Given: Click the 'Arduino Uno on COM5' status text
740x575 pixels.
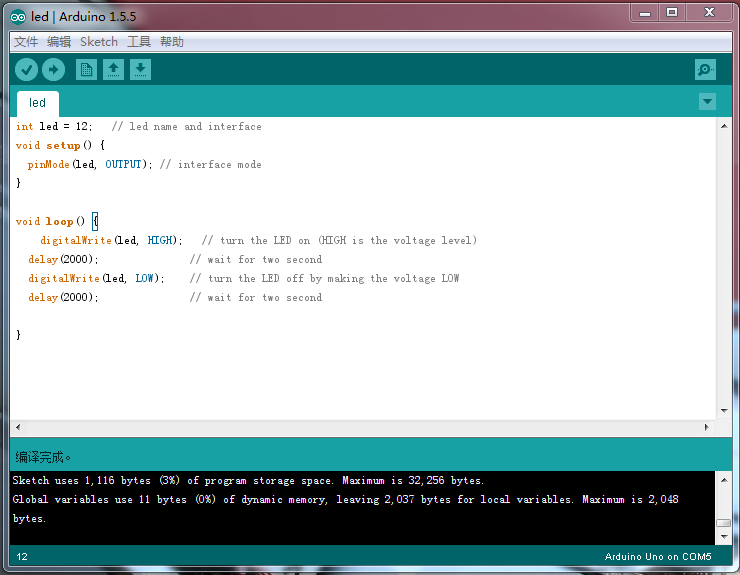Looking at the screenshot, I should (x=658, y=557).
